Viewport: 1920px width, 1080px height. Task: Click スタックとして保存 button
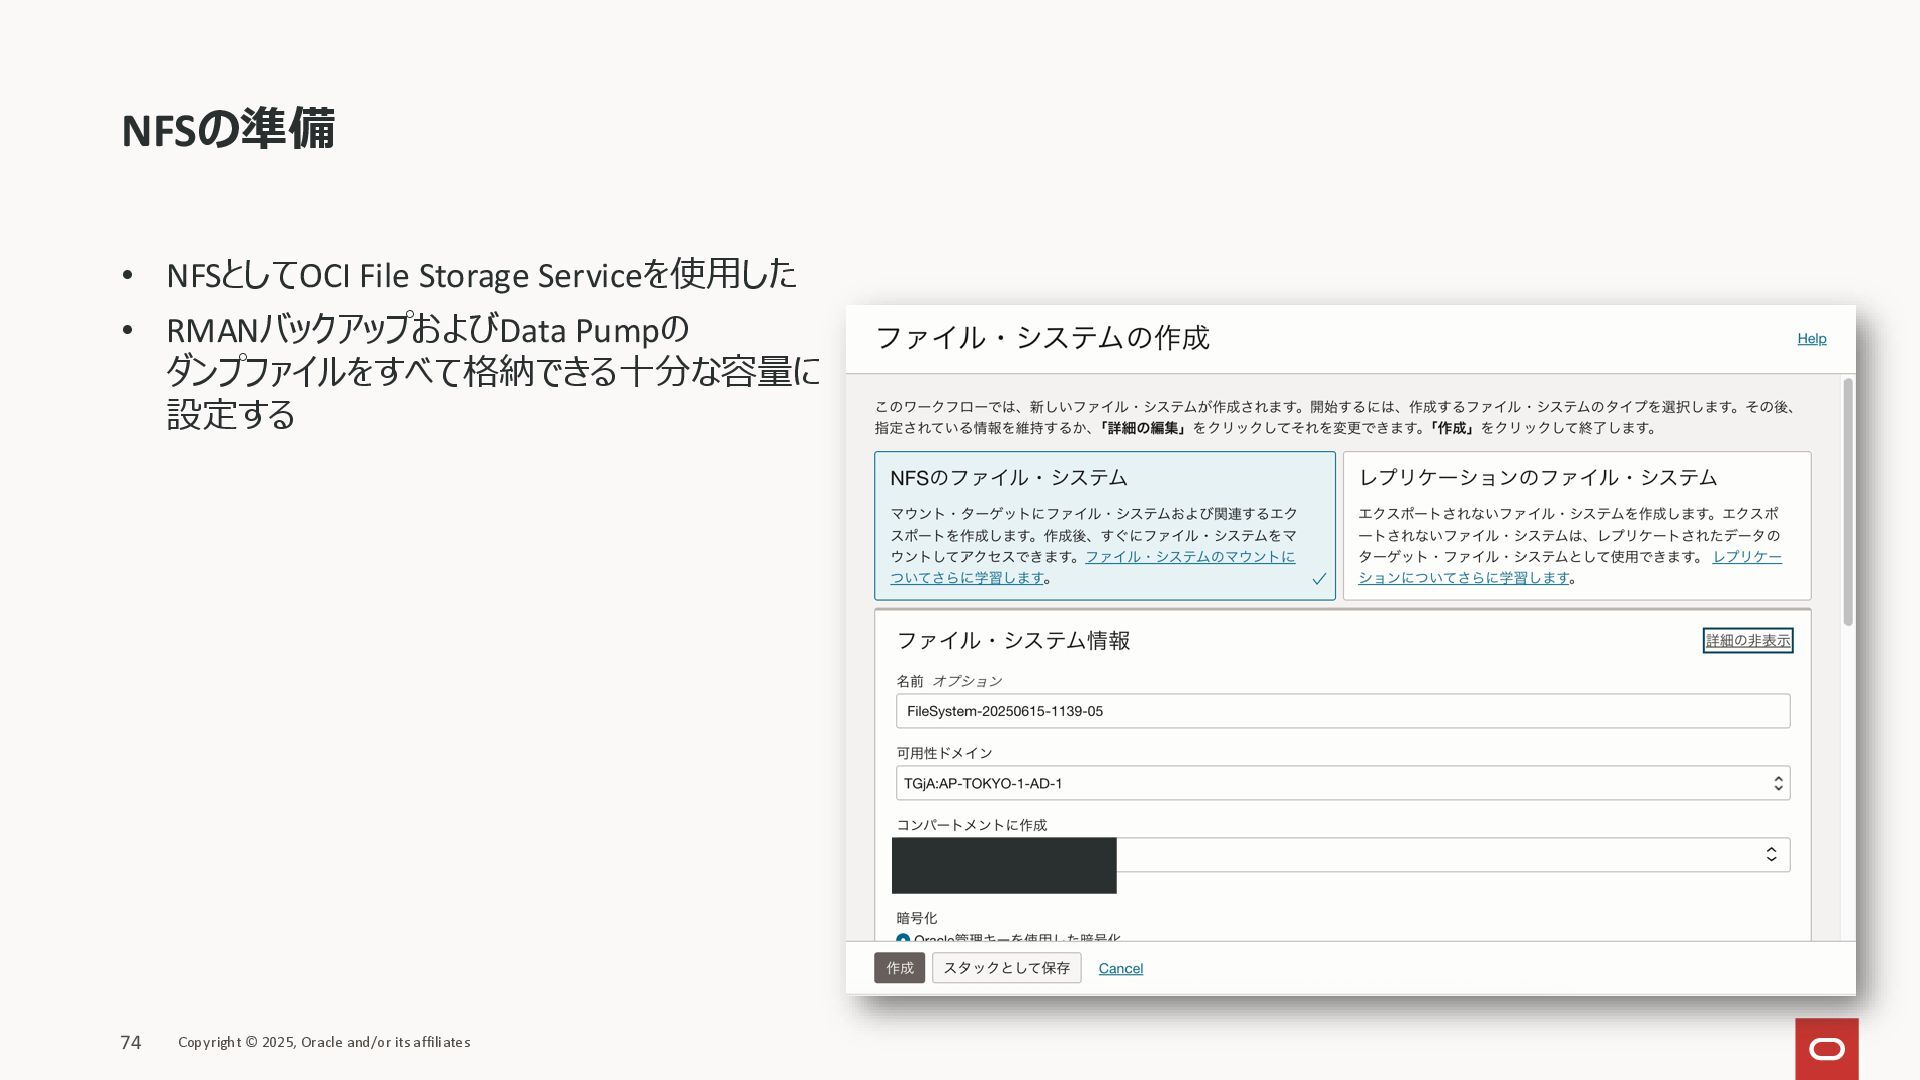[1006, 968]
